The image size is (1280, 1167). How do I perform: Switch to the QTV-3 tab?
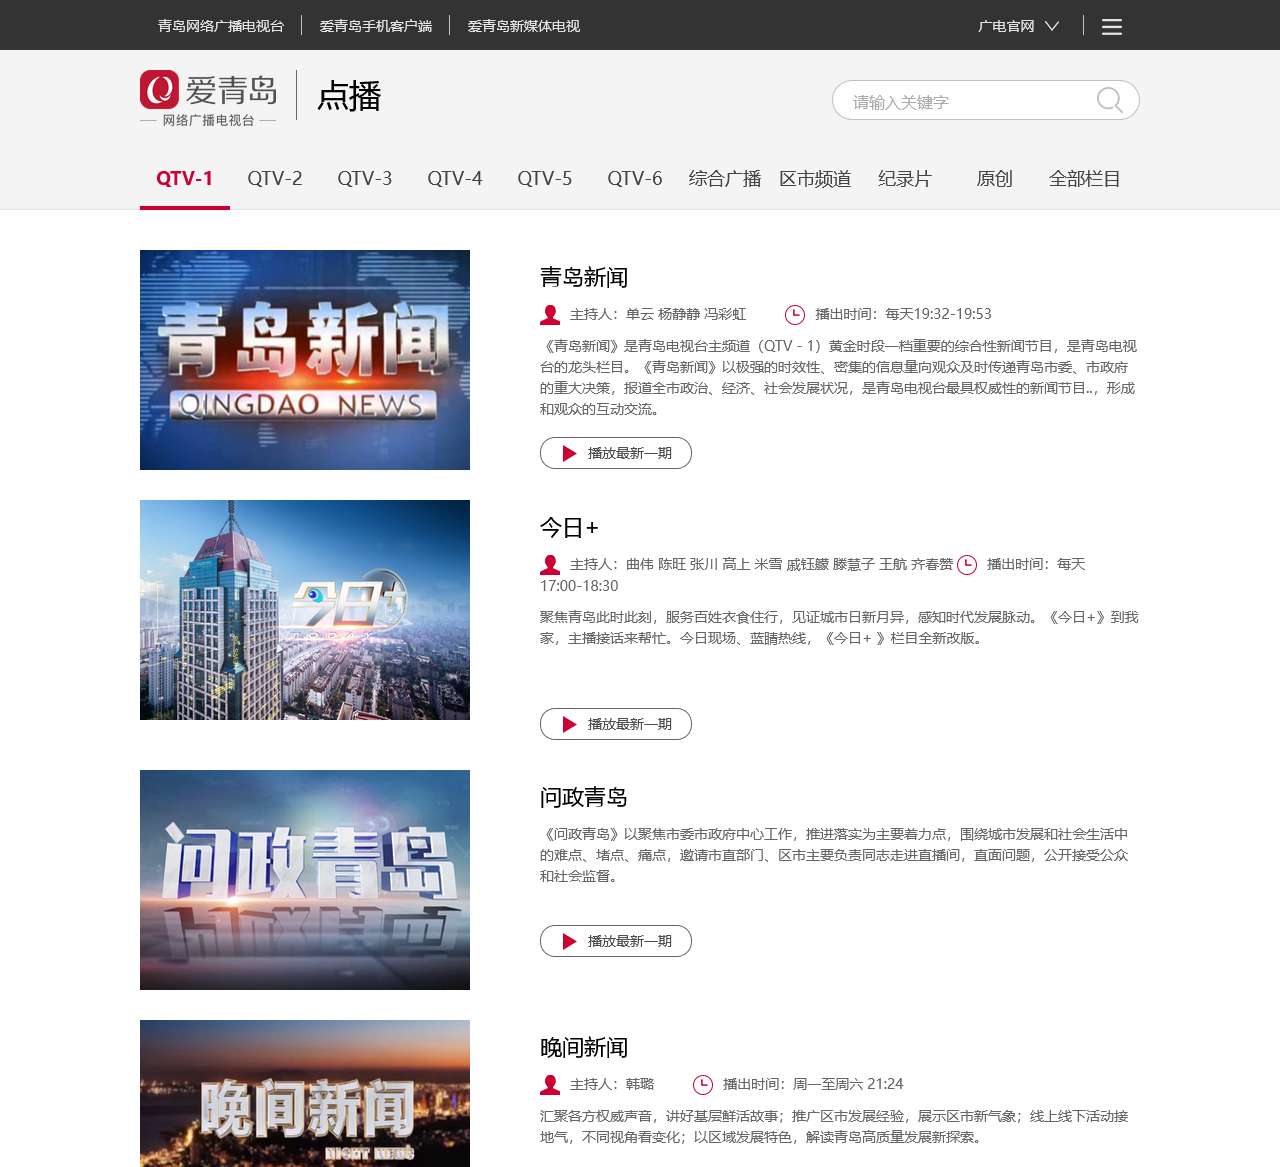coord(365,179)
